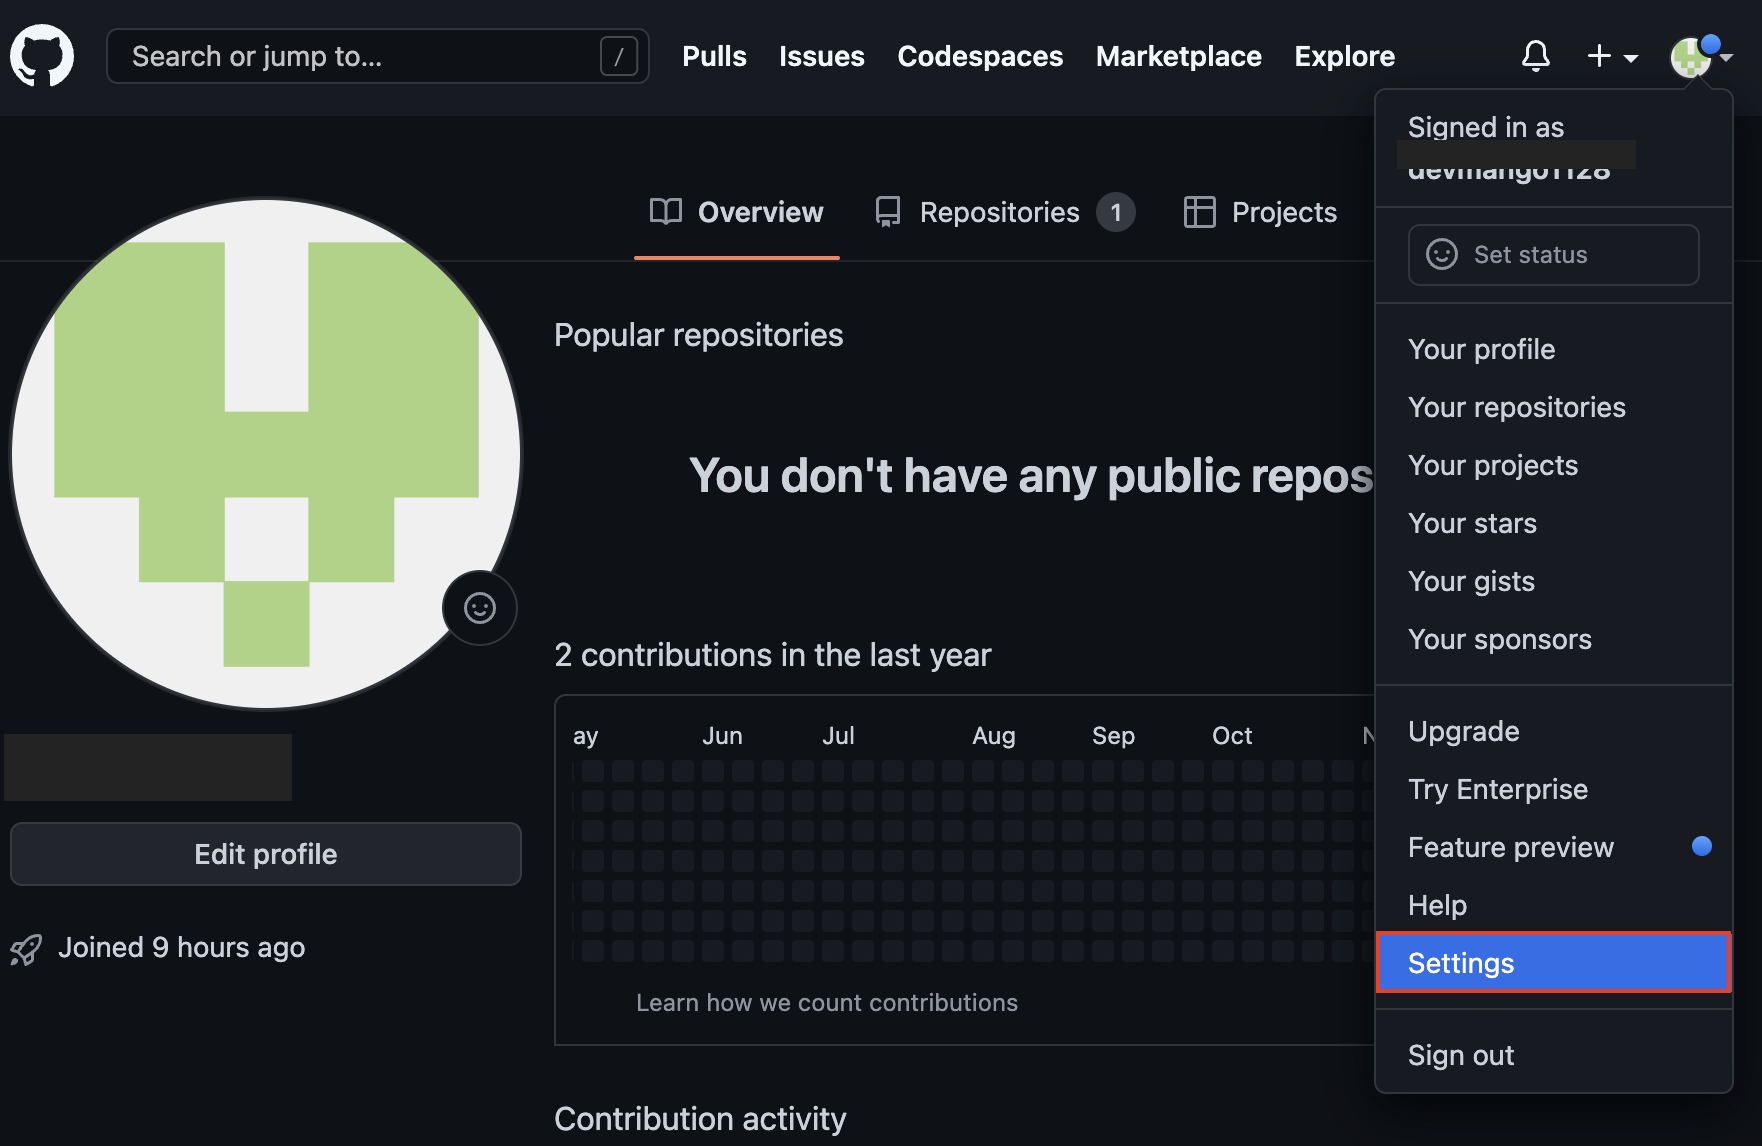
Task: Click the slash shortcut icon in search
Action: pos(618,56)
